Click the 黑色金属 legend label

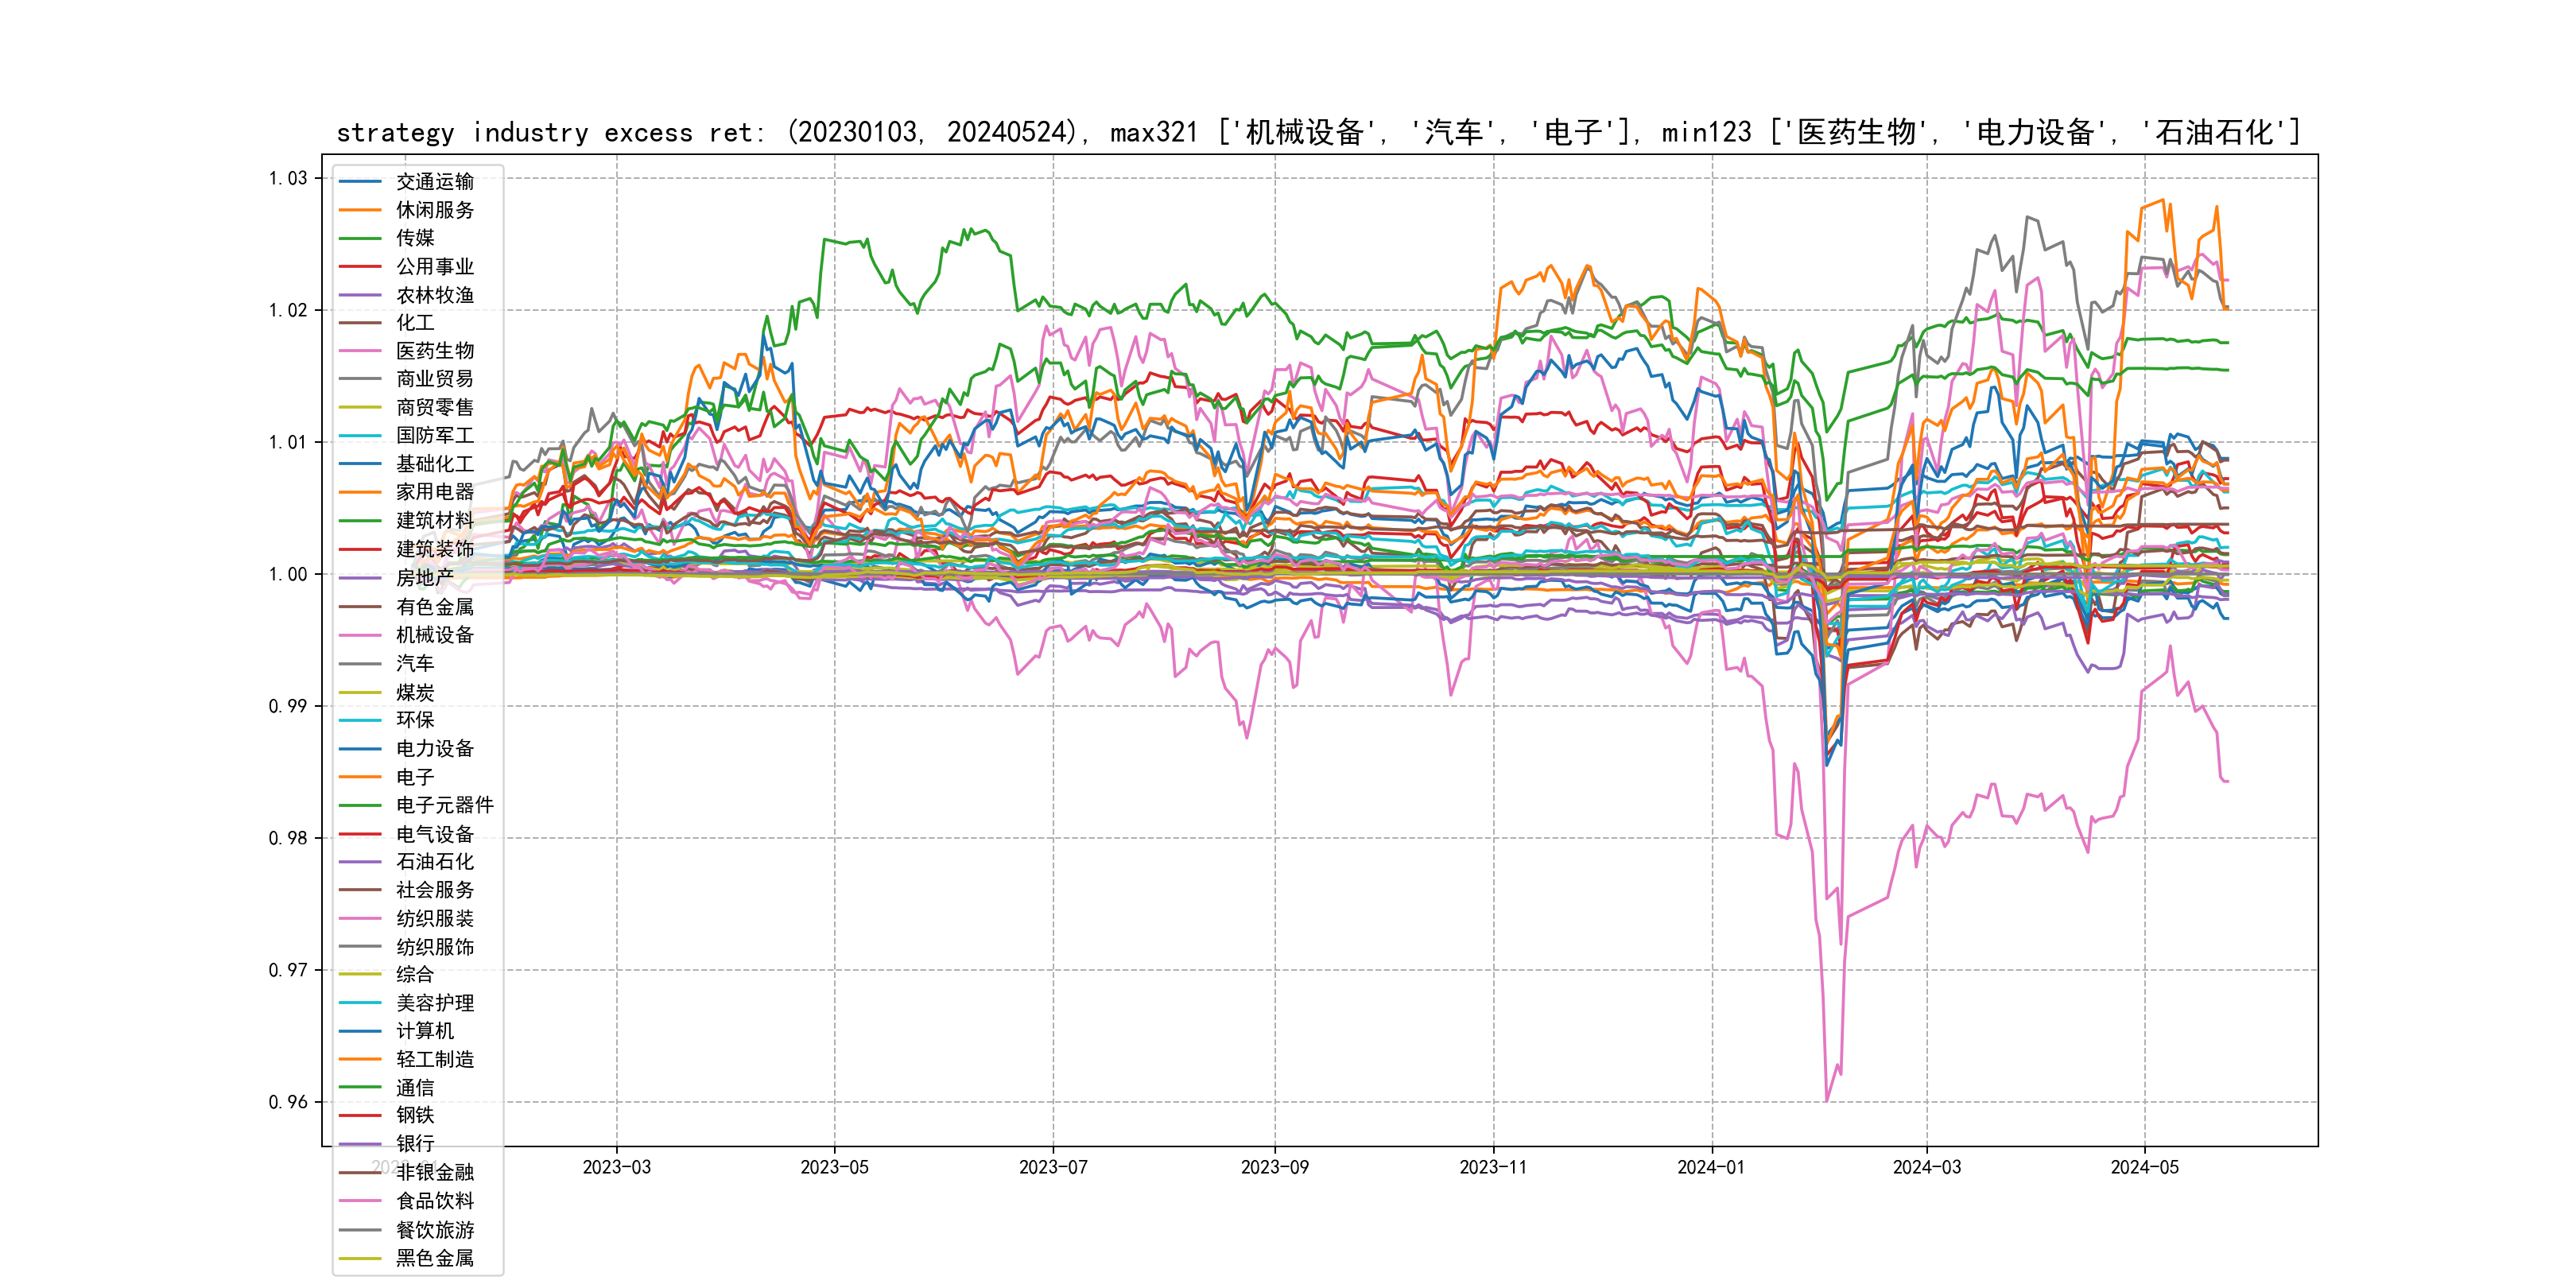(435, 1258)
